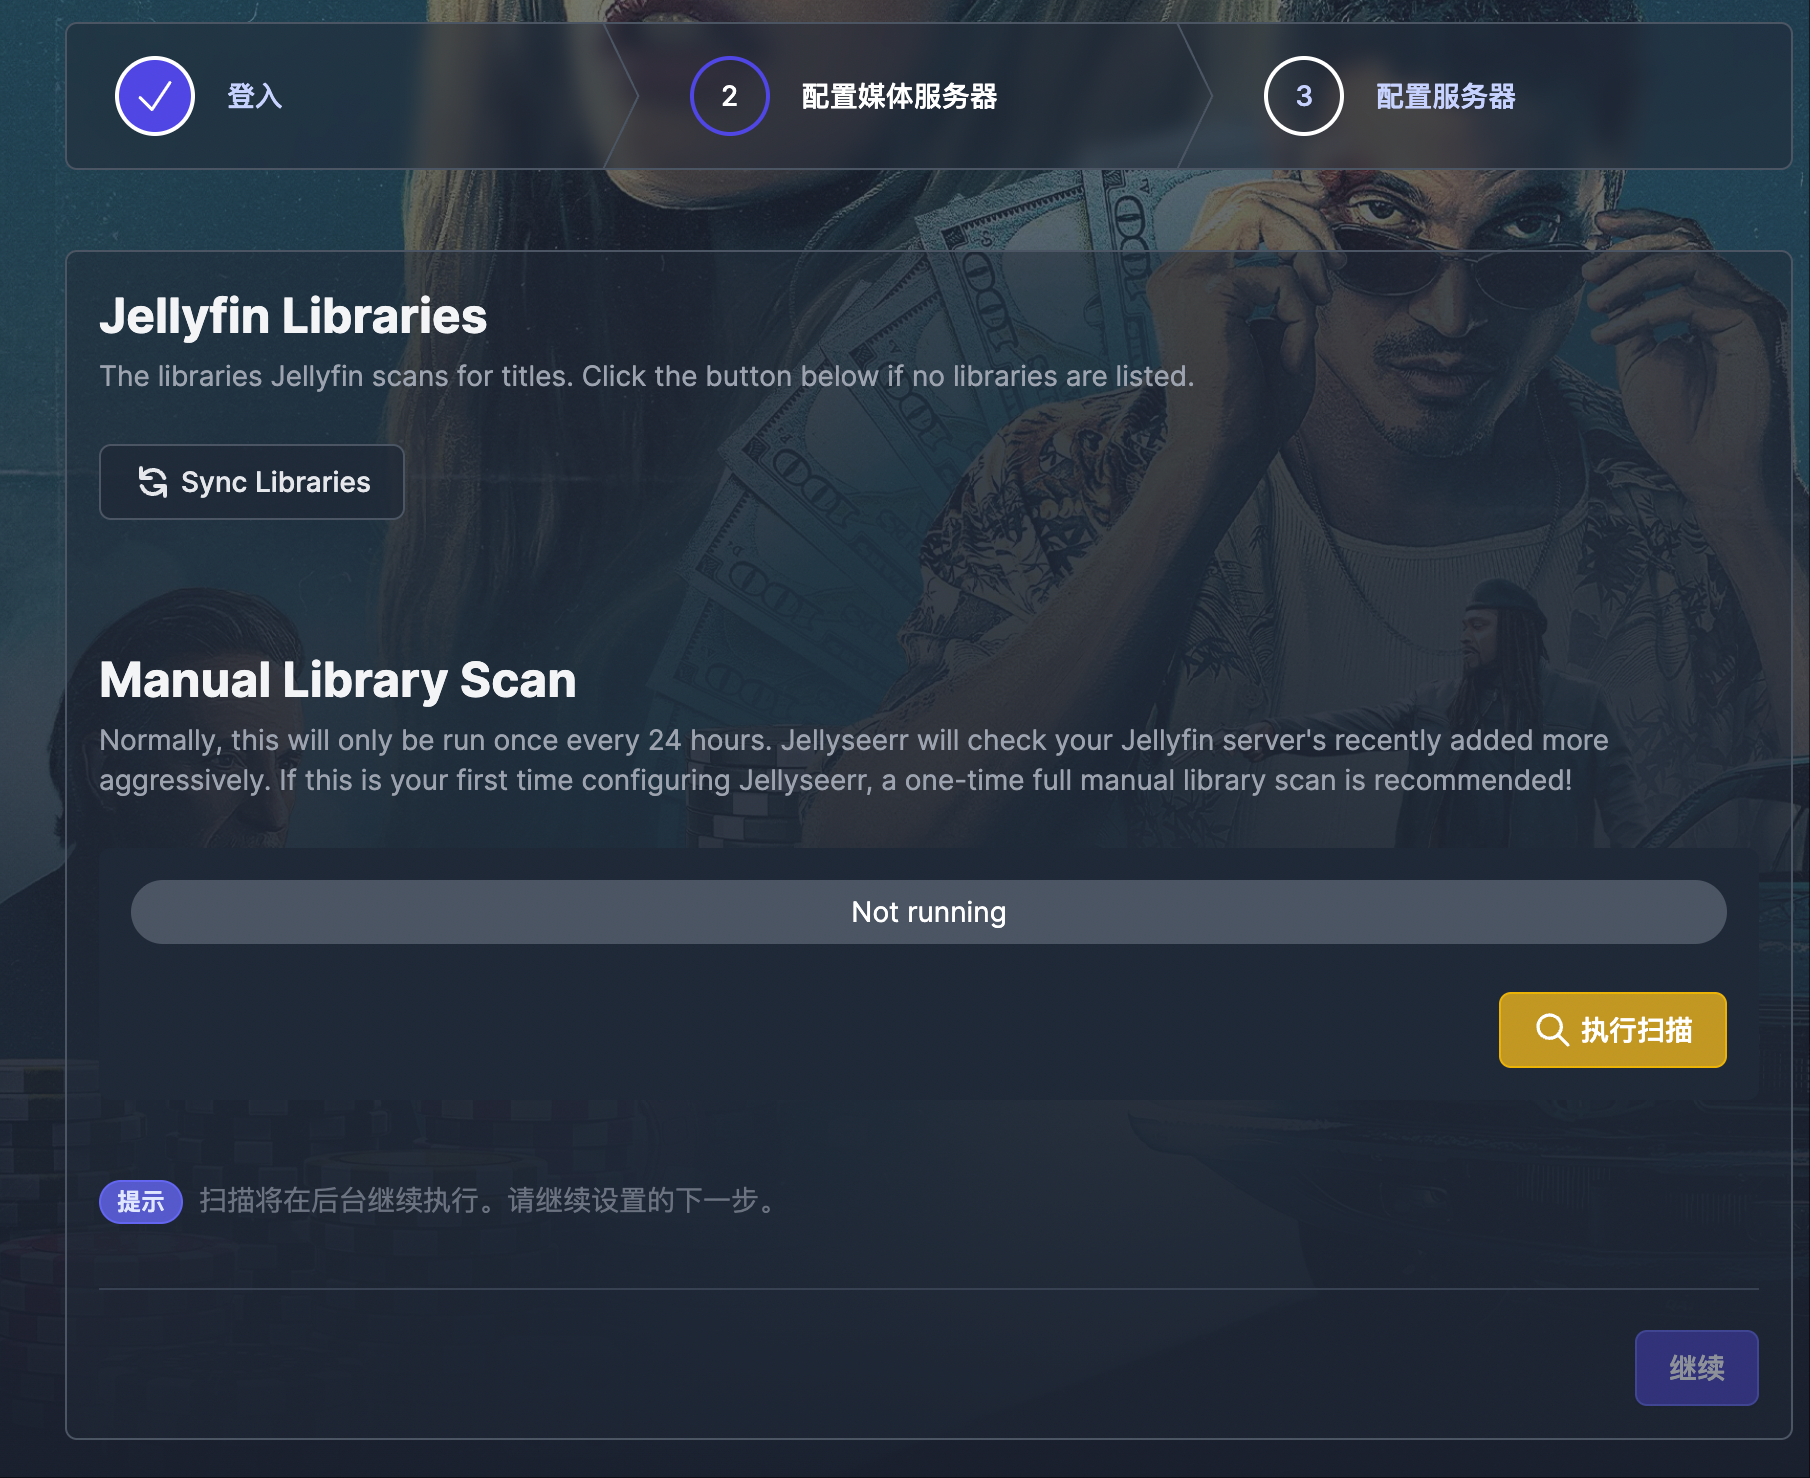Click the checkmark circle on the 登入 step
1810x1478 pixels.
(x=155, y=96)
